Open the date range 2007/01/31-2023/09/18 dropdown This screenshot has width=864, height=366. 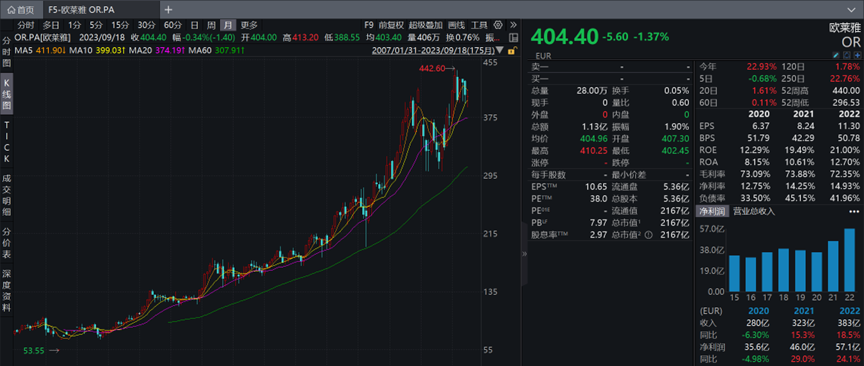pos(438,50)
